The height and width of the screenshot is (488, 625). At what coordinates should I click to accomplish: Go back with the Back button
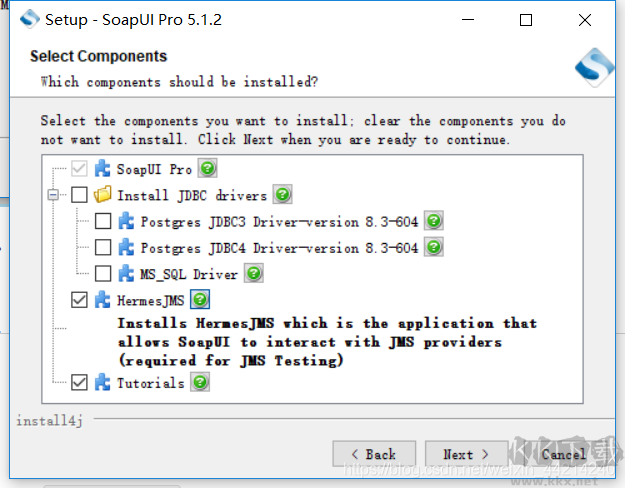(x=373, y=454)
